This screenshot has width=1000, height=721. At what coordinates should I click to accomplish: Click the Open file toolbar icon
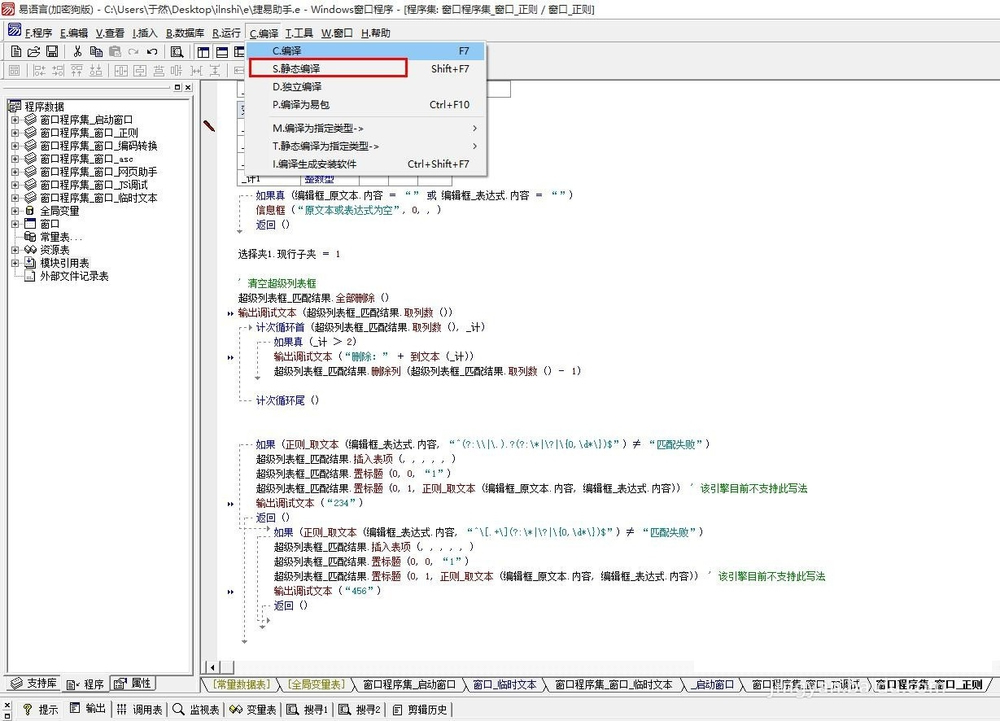34,51
